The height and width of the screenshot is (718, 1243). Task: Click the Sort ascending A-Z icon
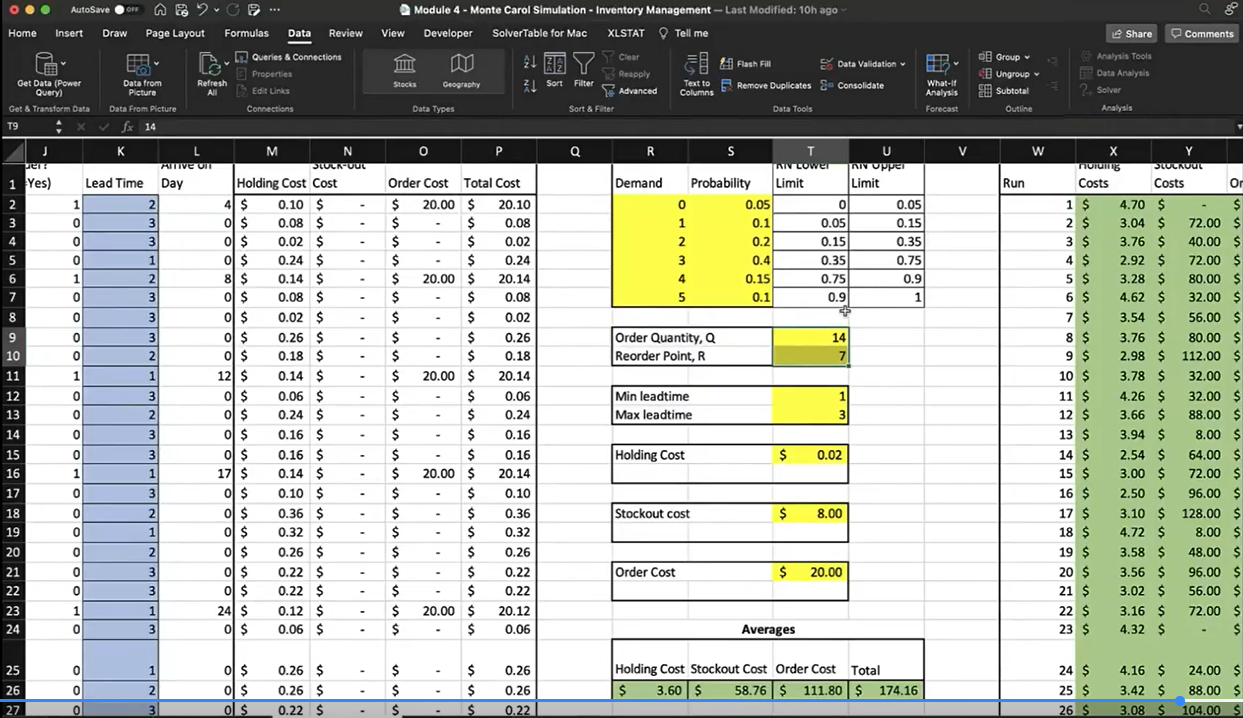click(530, 62)
